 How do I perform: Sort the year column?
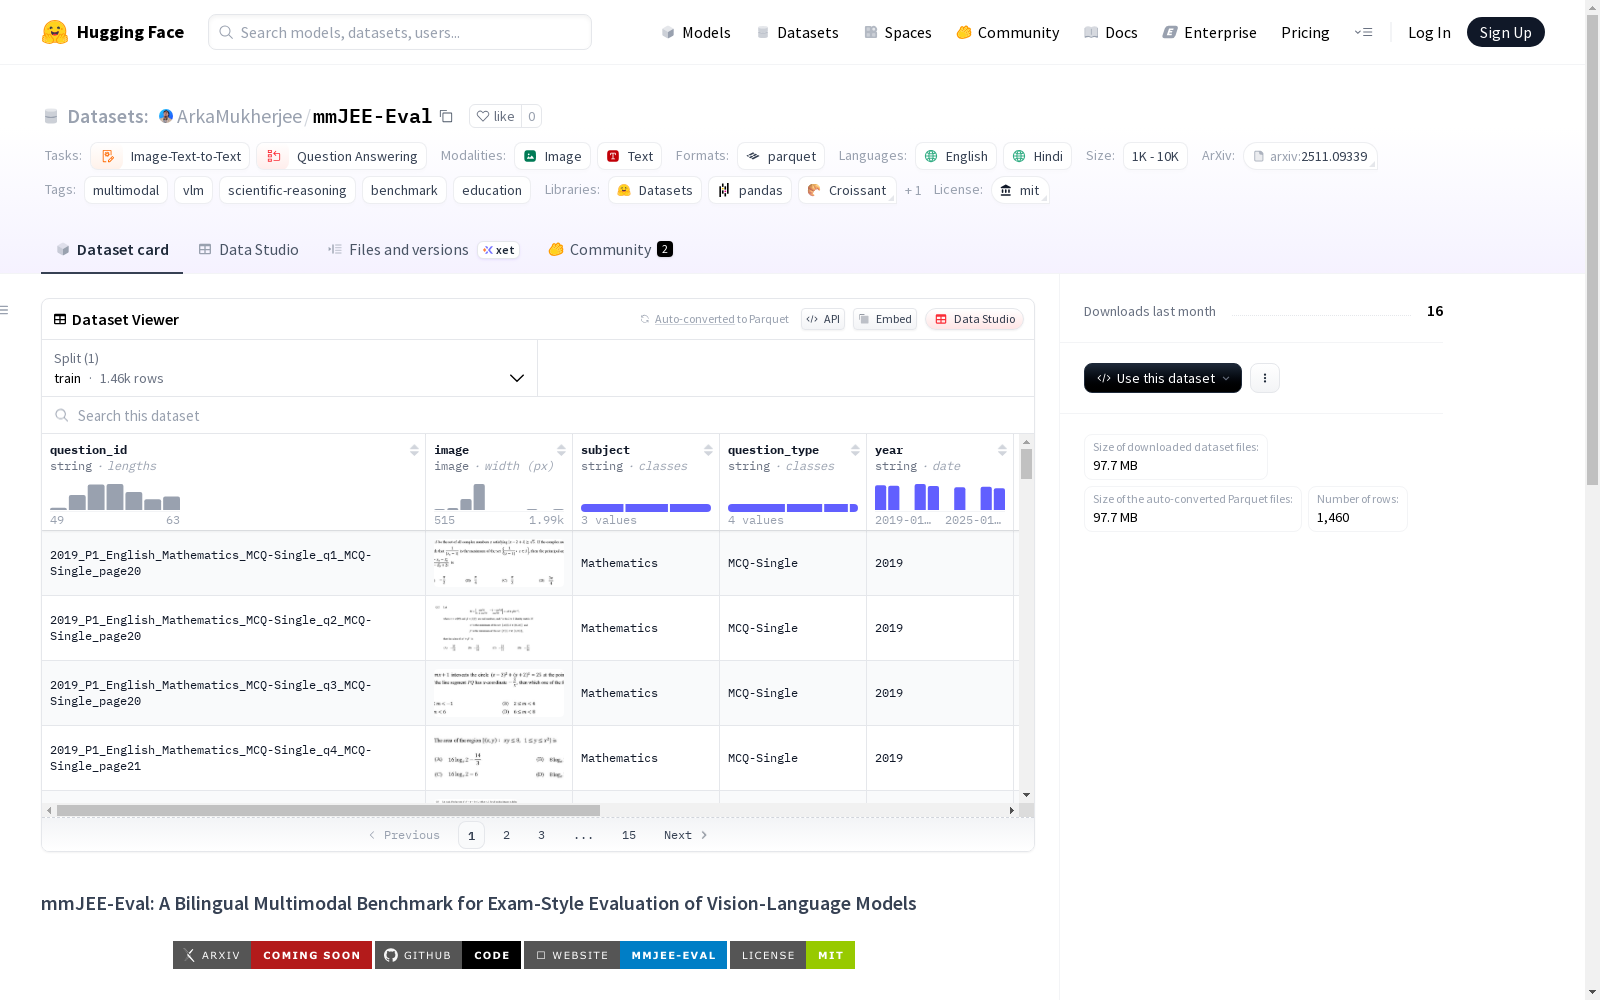coord(1002,450)
